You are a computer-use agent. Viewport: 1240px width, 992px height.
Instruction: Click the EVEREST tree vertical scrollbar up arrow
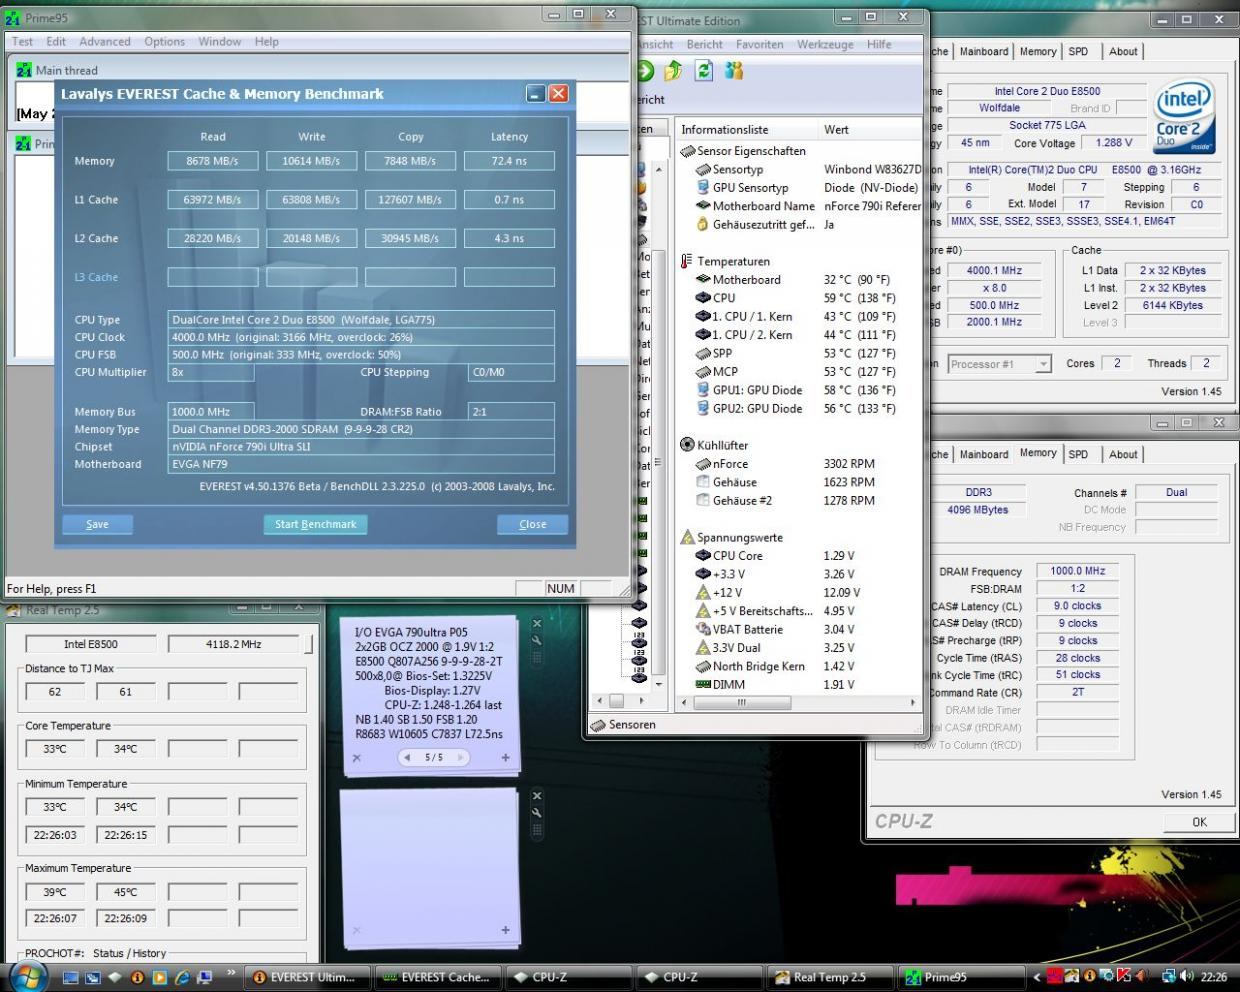(x=658, y=170)
